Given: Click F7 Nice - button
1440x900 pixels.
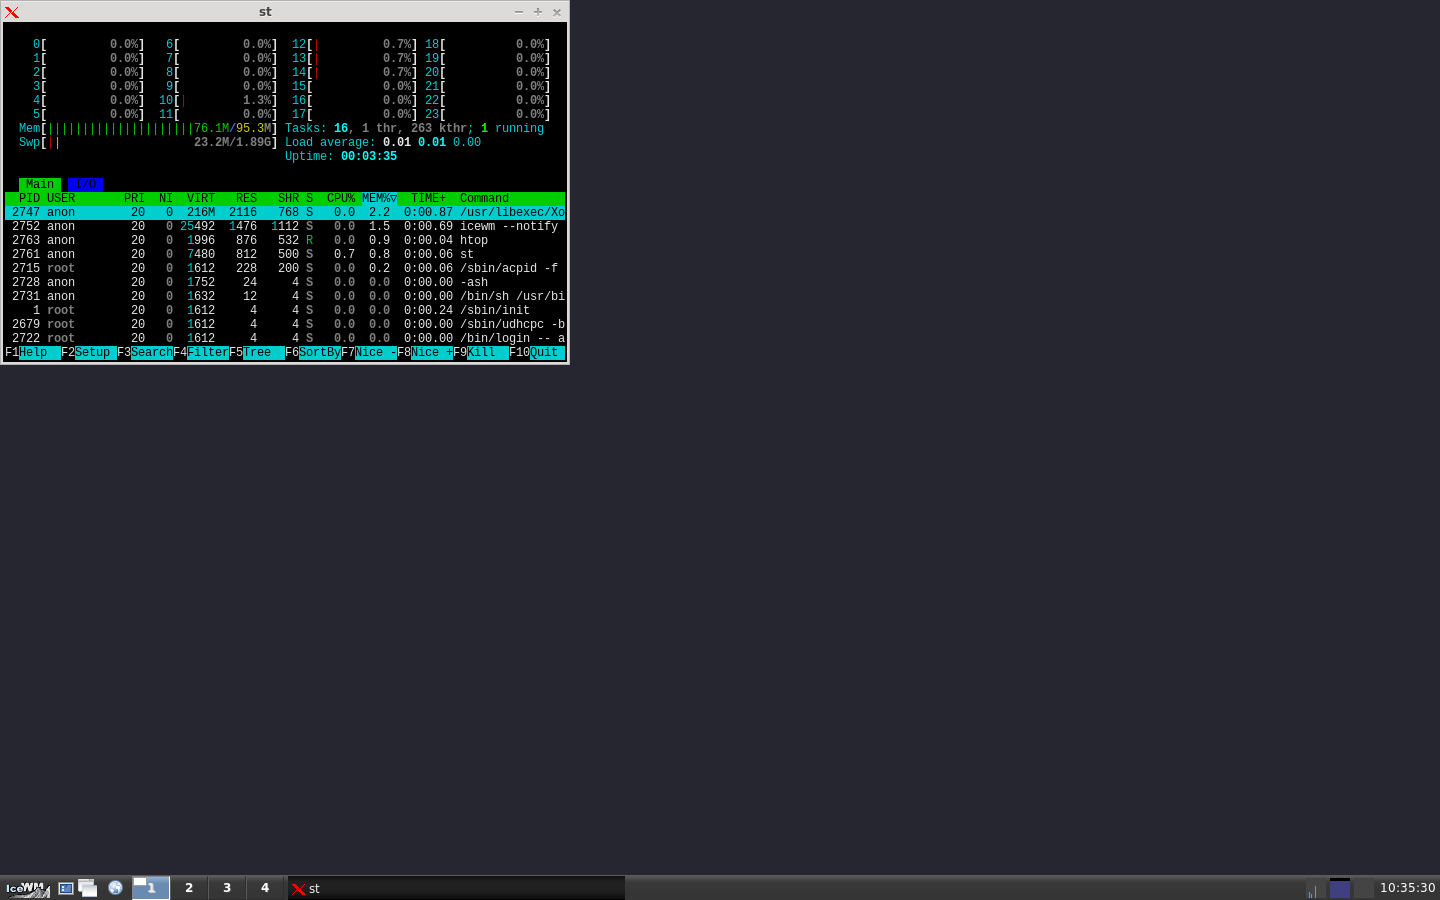Looking at the screenshot, I should (x=369, y=353).
